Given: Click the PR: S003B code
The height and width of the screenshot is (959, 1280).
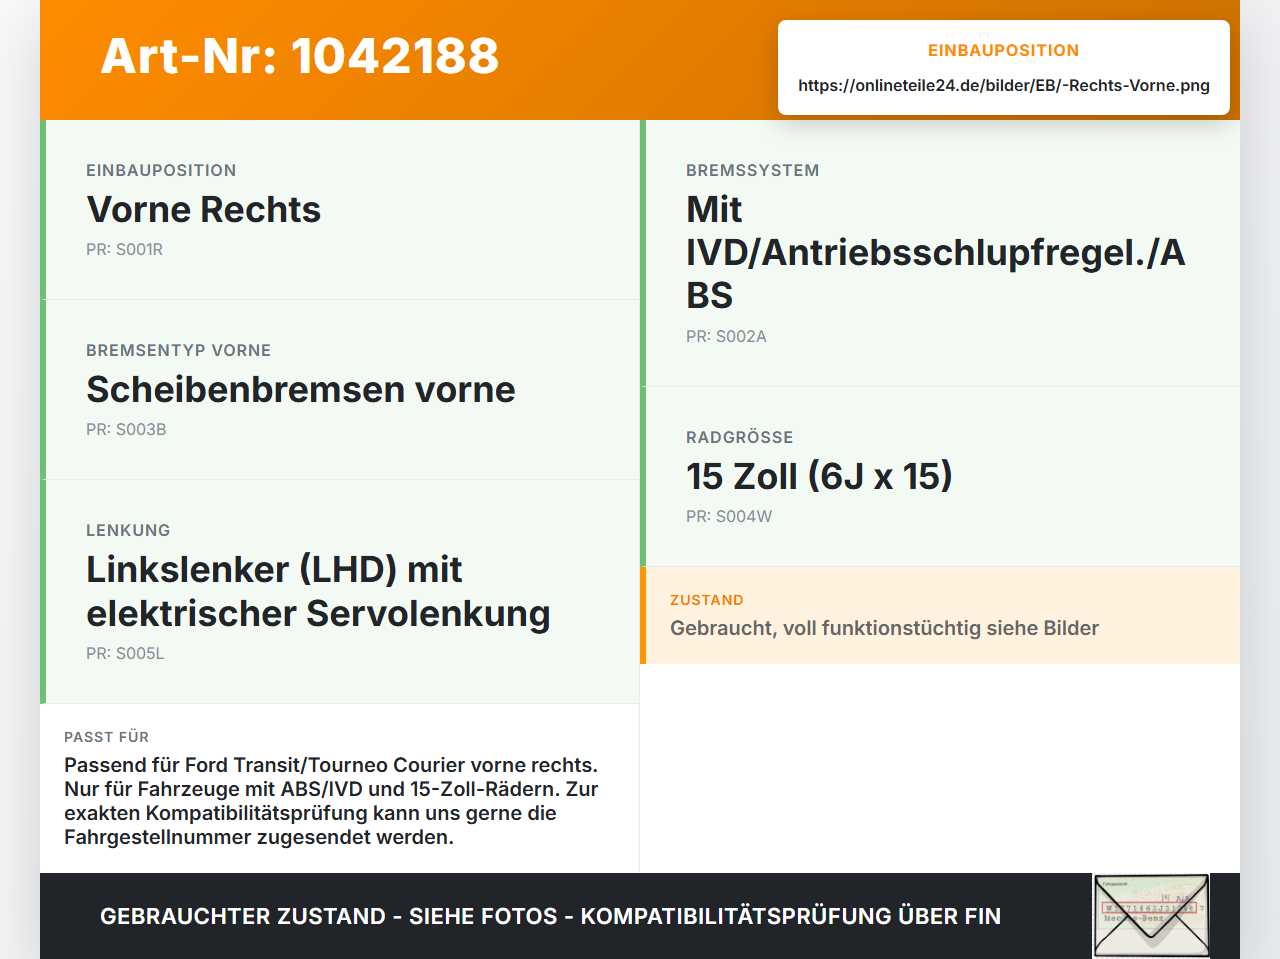Looking at the screenshot, I should click(x=126, y=430).
